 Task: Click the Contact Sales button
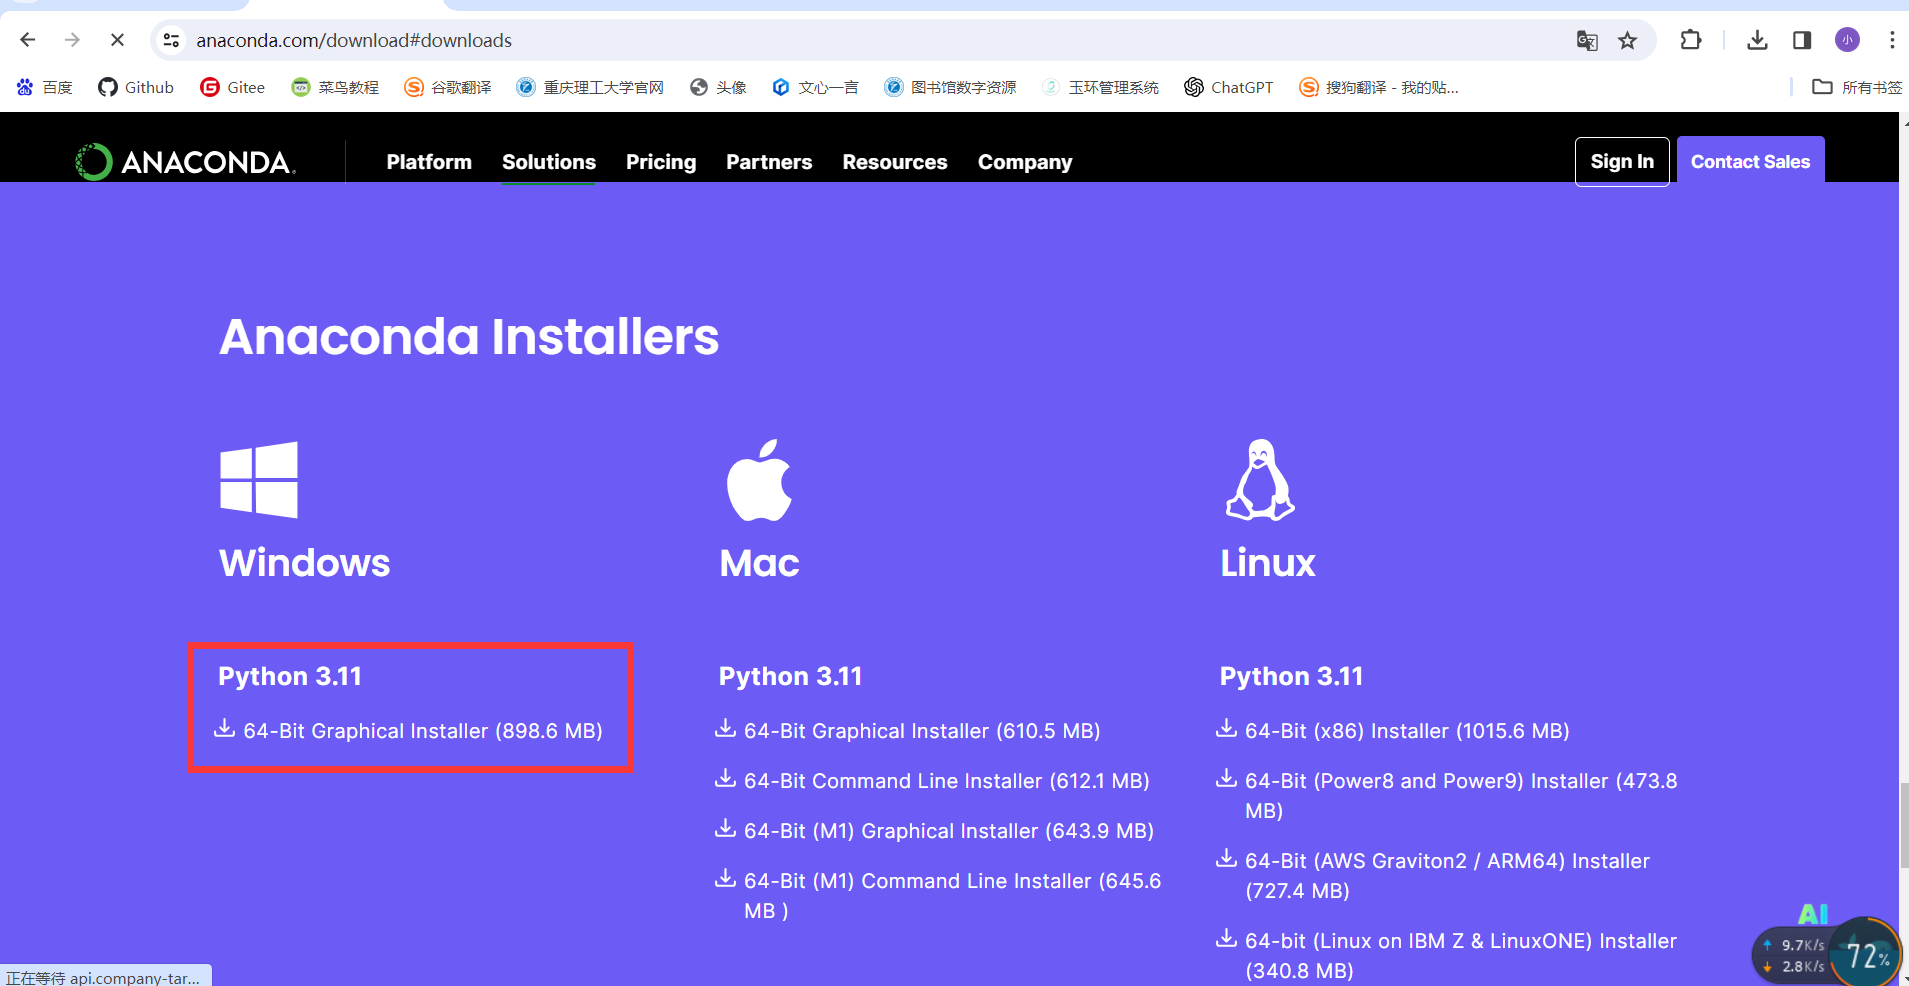click(x=1751, y=162)
